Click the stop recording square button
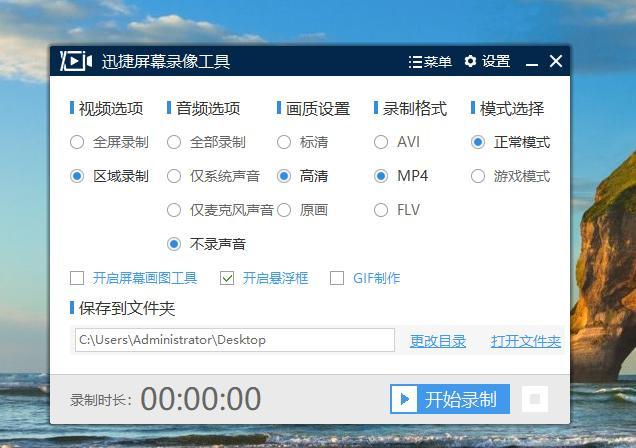The width and height of the screenshot is (636, 448). (535, 399)
